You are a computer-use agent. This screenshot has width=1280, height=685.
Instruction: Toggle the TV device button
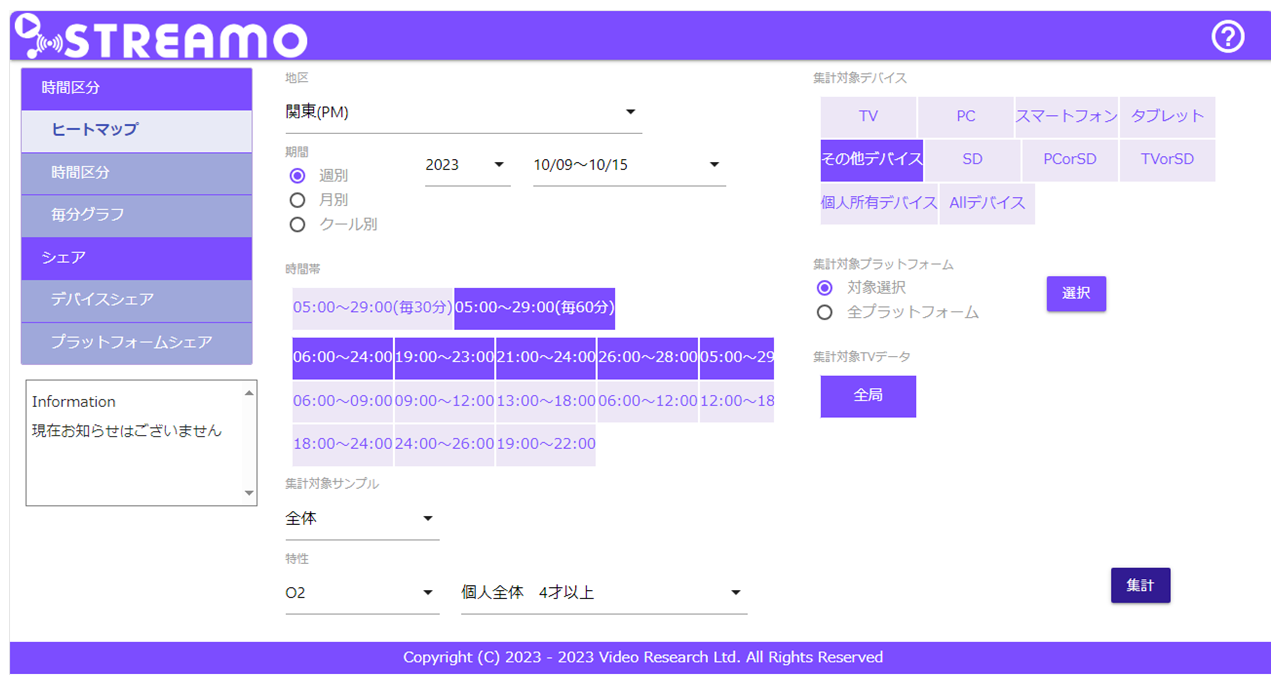tap(868, 117)
